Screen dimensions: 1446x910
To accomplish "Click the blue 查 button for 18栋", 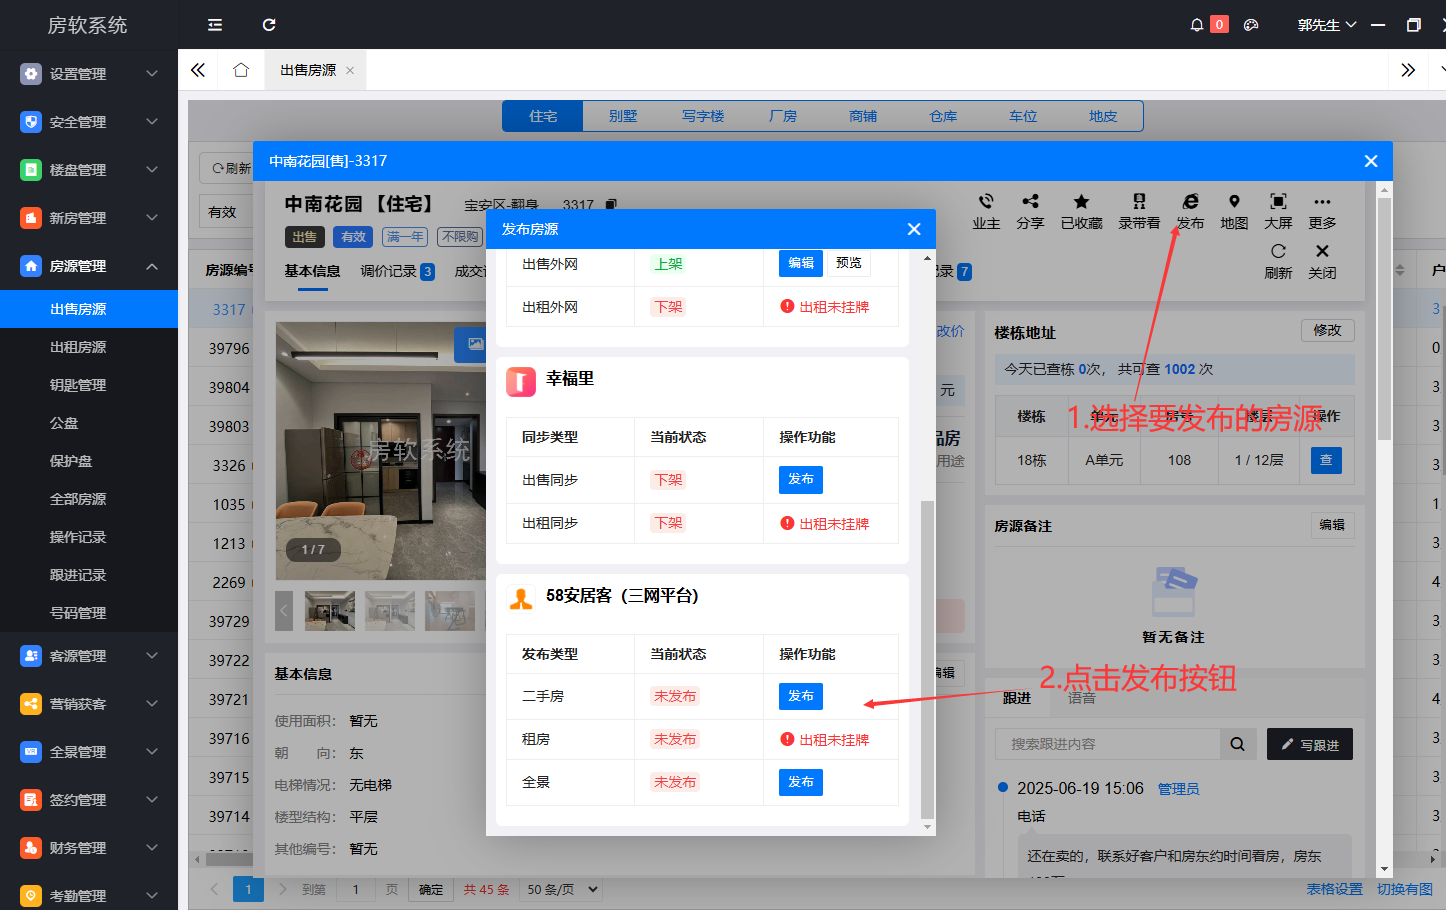I will (x=1326, y=460).
